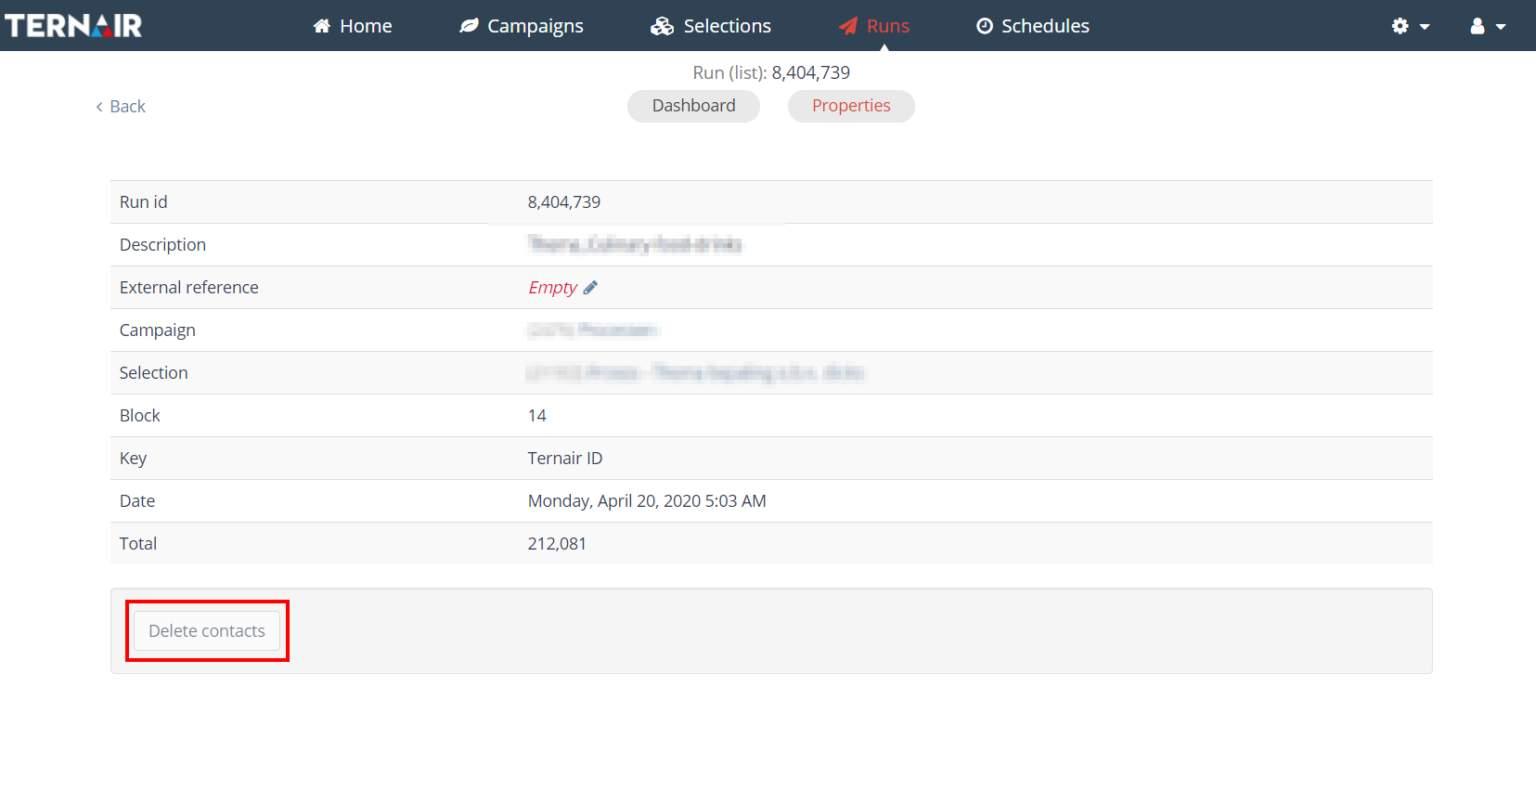Open the Runs menu
Viewport: 1536px width, 803px height.
[874, 26]
